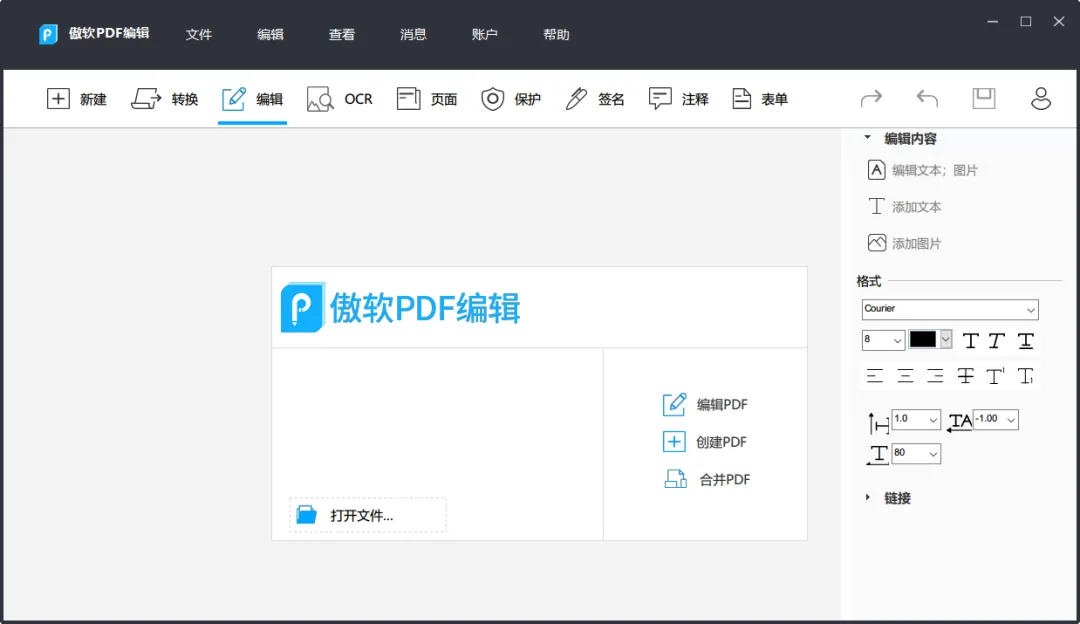The width and height of the screenshot is (1080, 624).
Task: Click the 添加图片 picture icon
Action: click(877, 242)
